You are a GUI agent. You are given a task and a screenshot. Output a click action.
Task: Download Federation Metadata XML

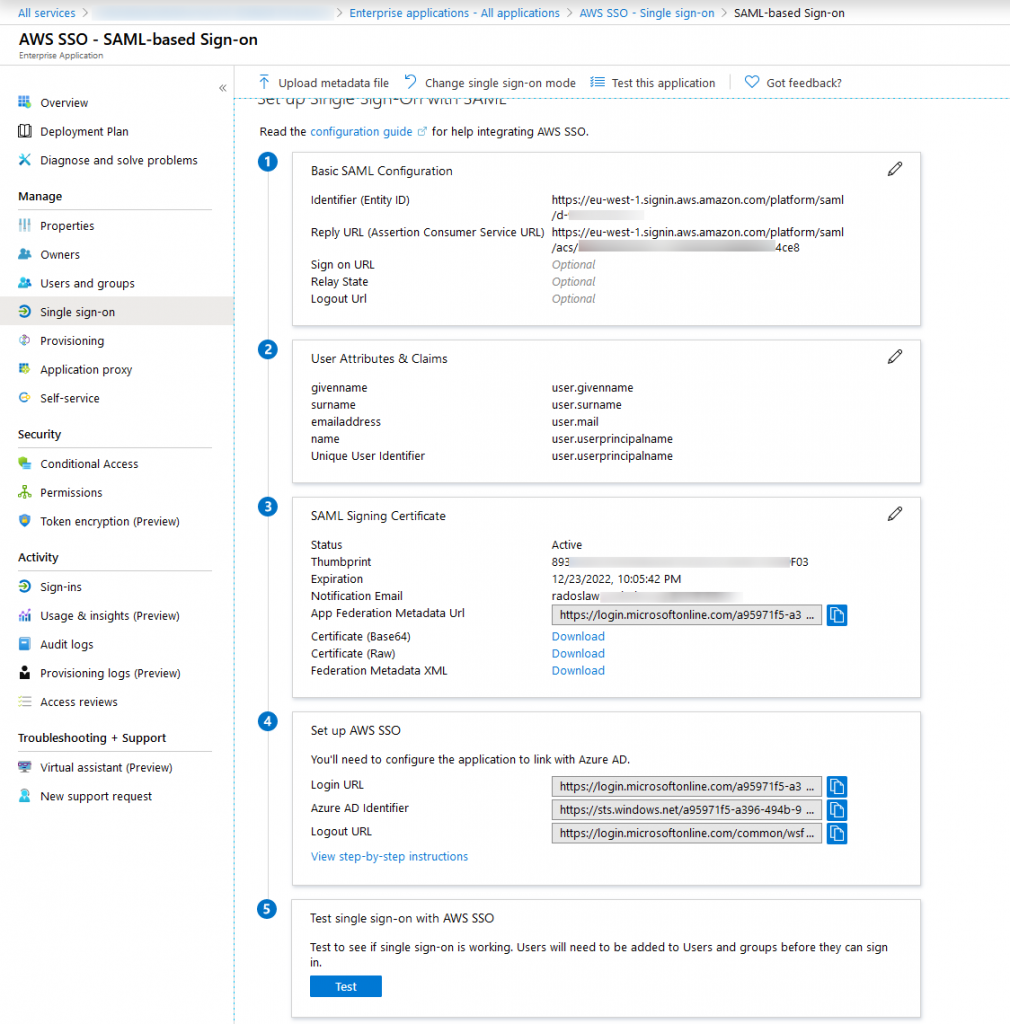[x=578, y=670]
